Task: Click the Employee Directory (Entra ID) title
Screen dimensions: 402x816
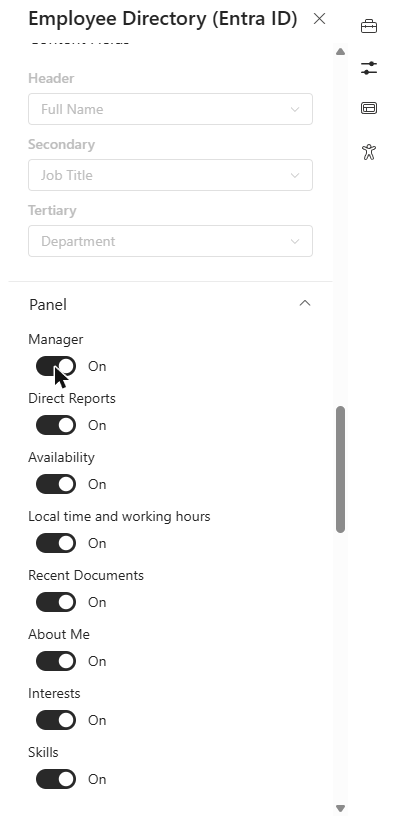Action: tap(162, 19)
